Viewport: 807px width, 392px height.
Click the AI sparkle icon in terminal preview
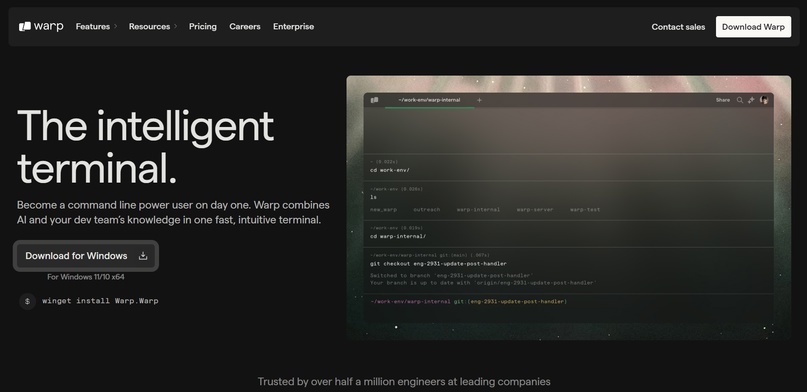coord(751,100)
